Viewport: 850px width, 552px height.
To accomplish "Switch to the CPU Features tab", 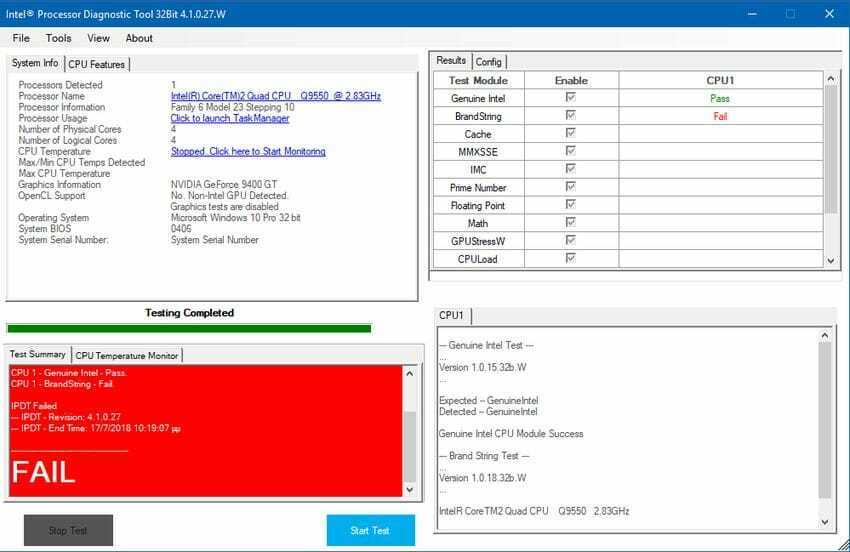I will point(96,64).
